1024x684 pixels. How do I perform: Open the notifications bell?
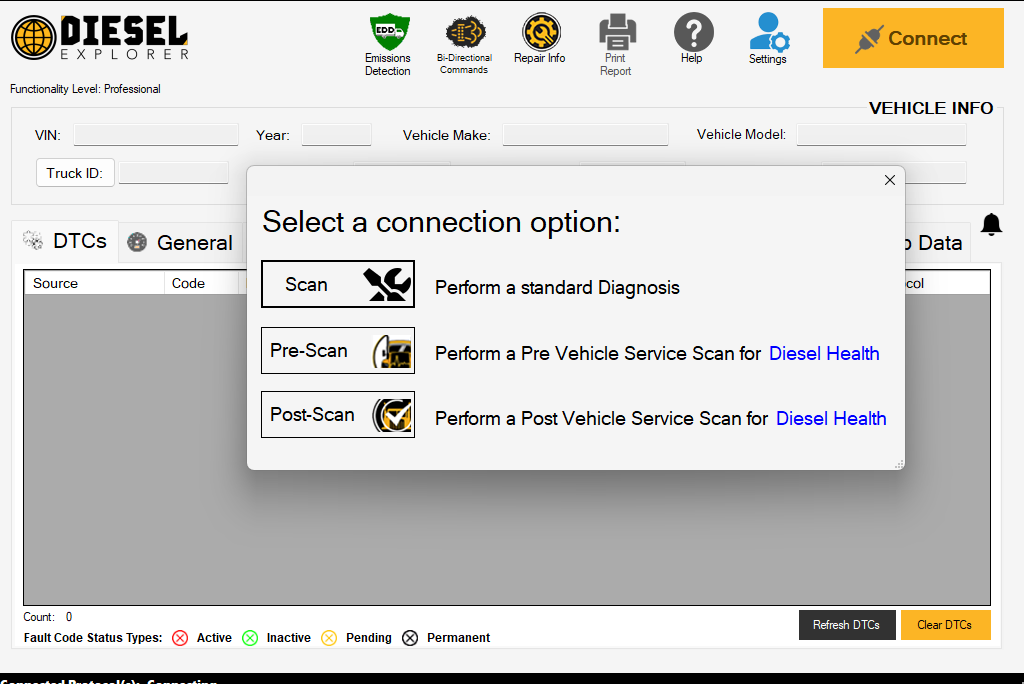click(991, 224)
